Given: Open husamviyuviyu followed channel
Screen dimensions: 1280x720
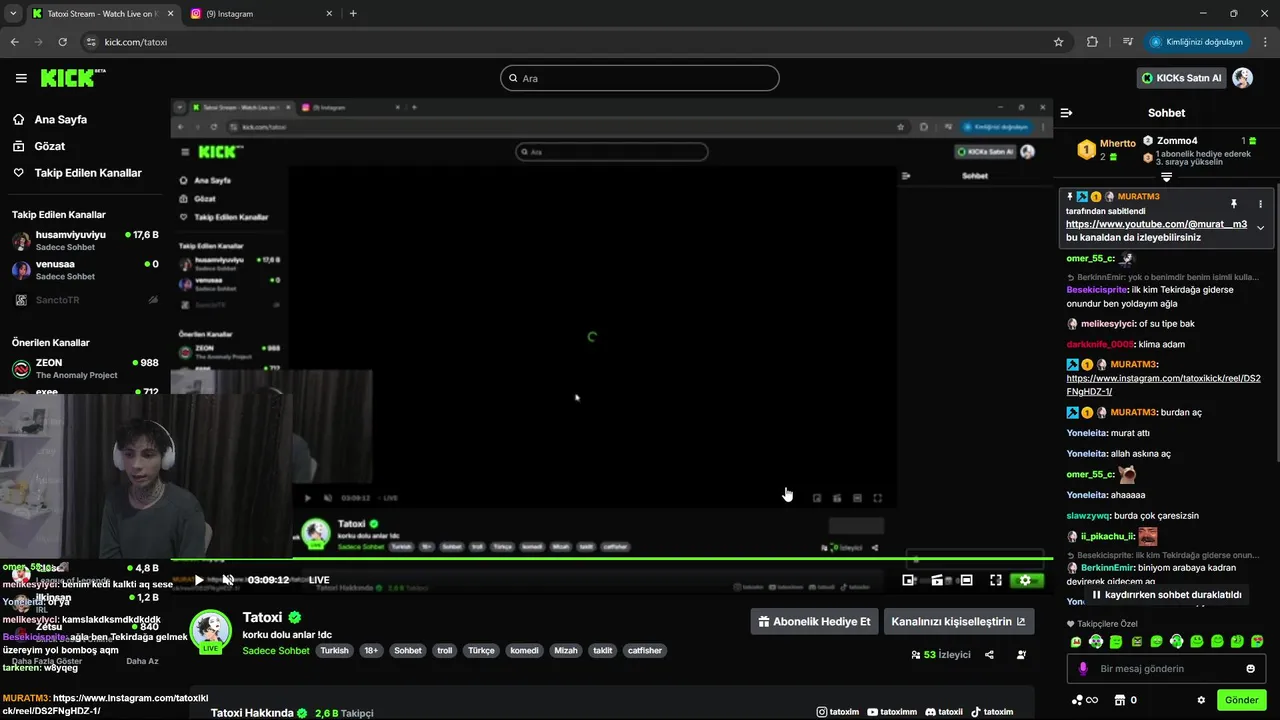Looking at the screenshot, I should (x=84, y=240).
